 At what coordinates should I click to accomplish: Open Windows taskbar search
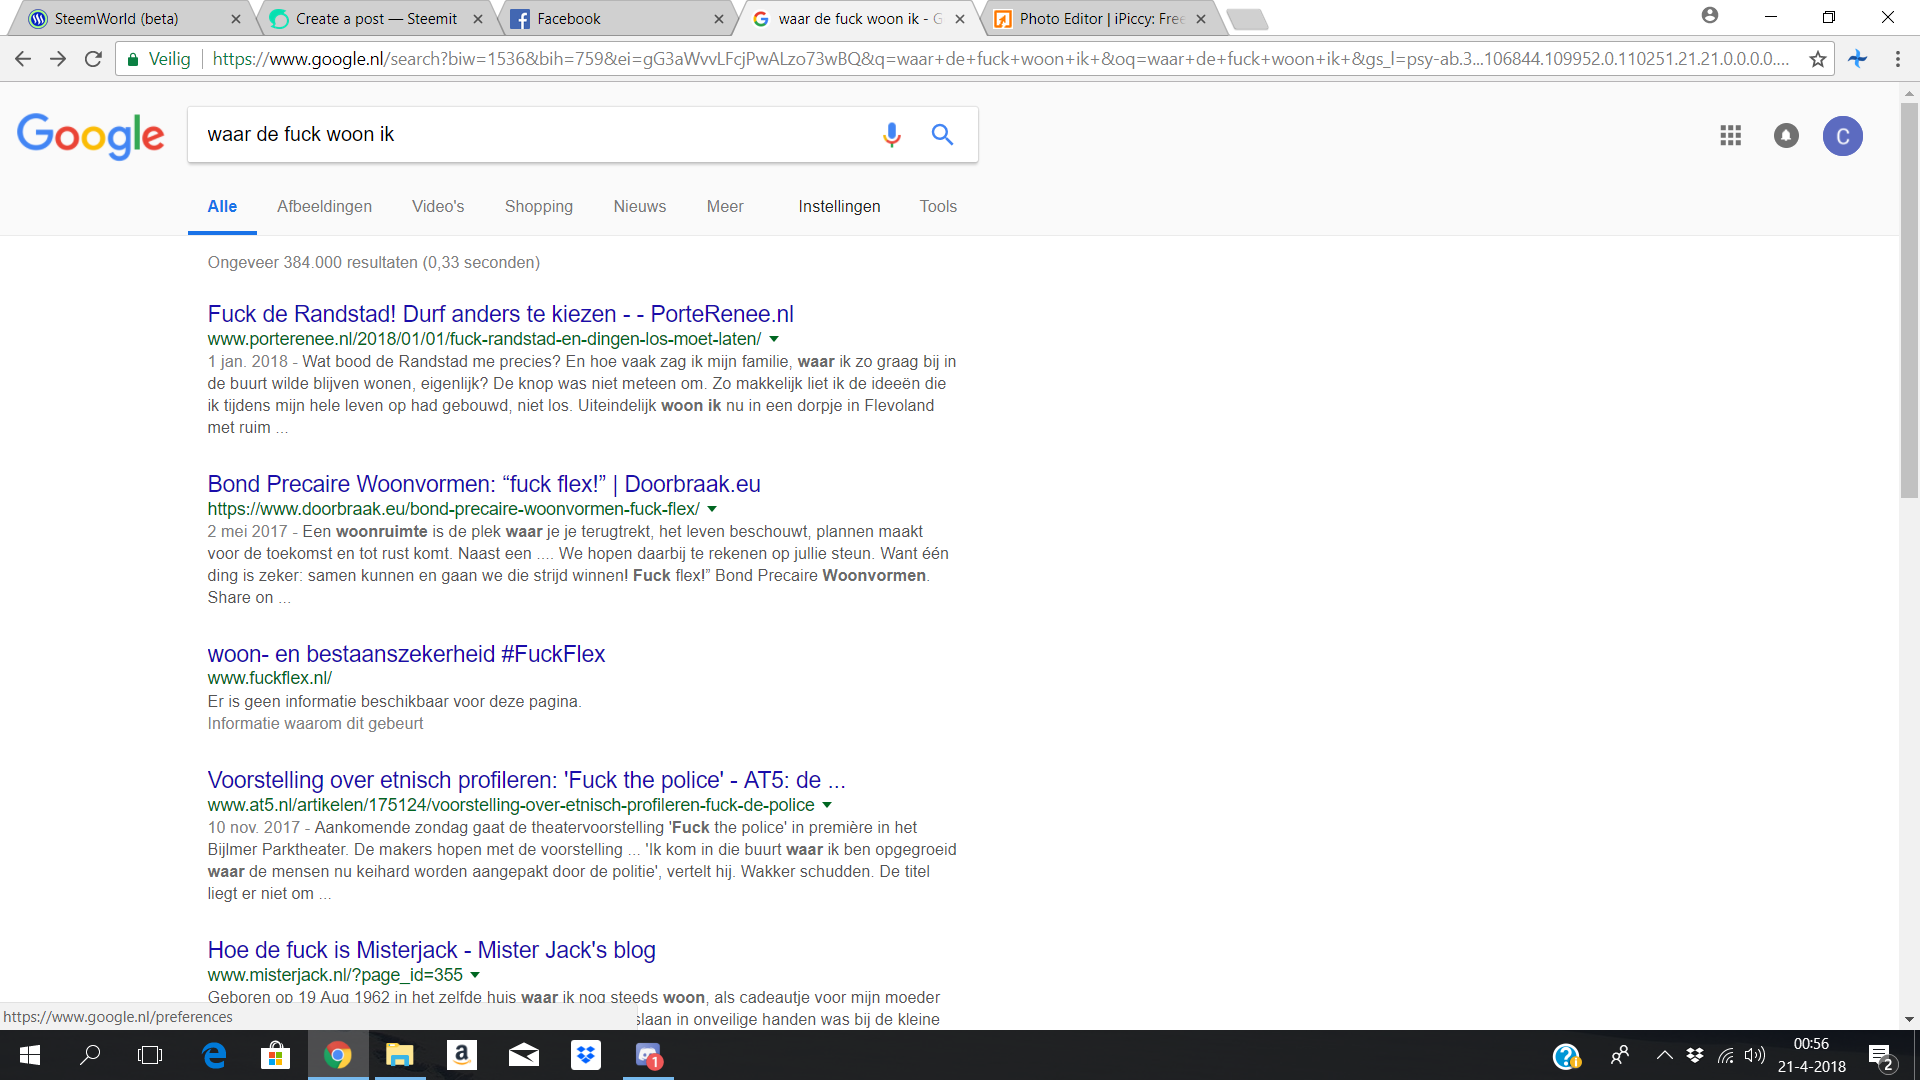click(x=90, y=1055)
